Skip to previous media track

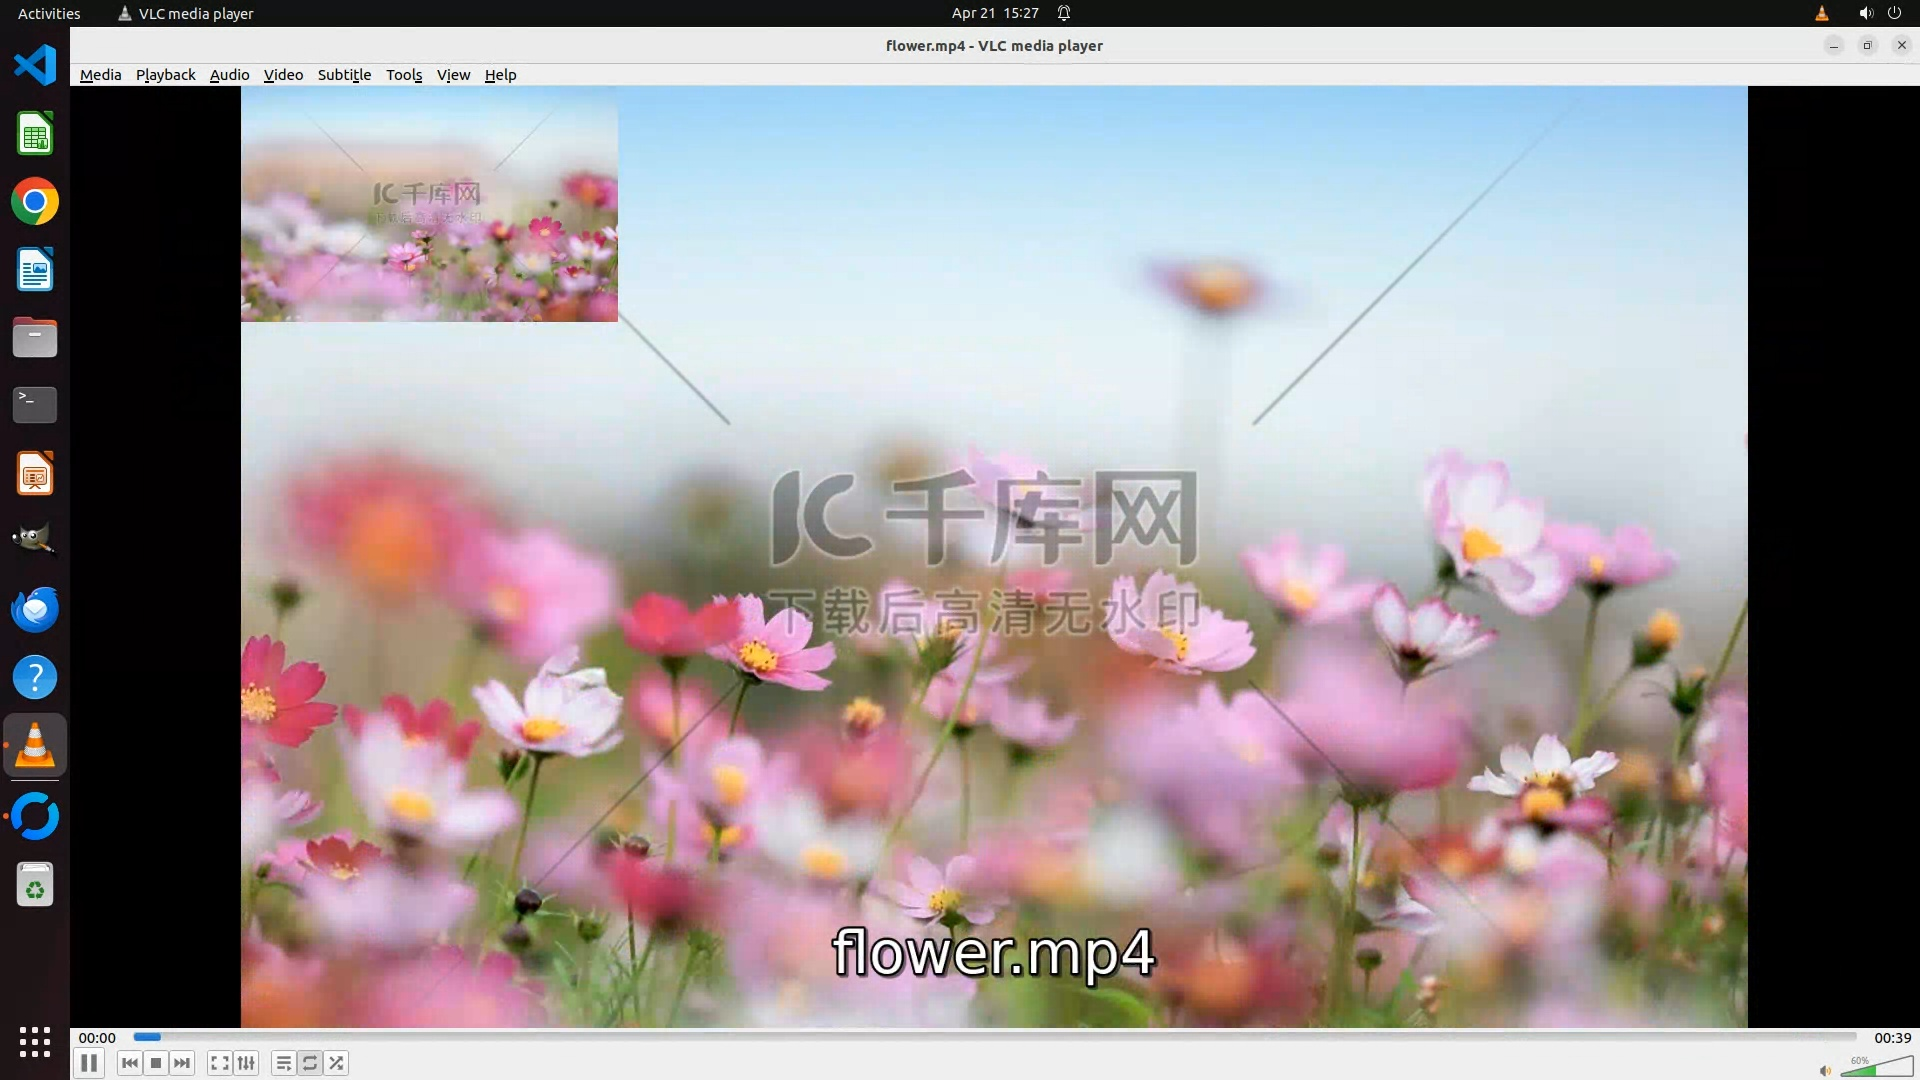[x=129, y=1063]
